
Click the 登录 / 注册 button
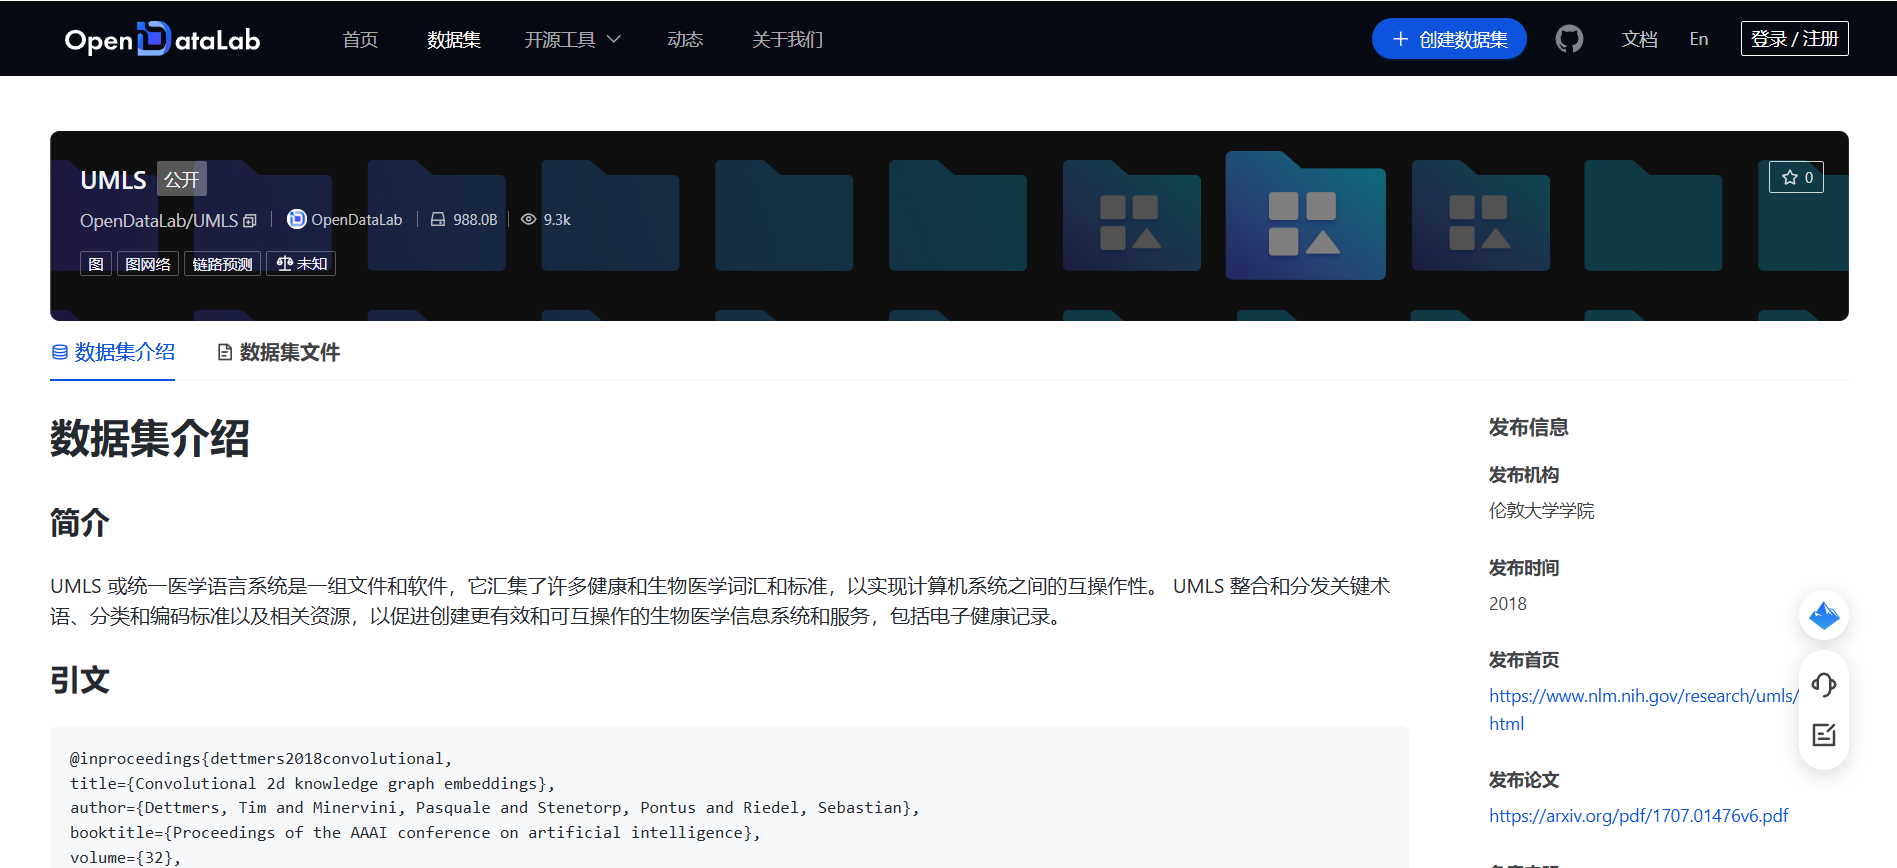point(1794,39)
